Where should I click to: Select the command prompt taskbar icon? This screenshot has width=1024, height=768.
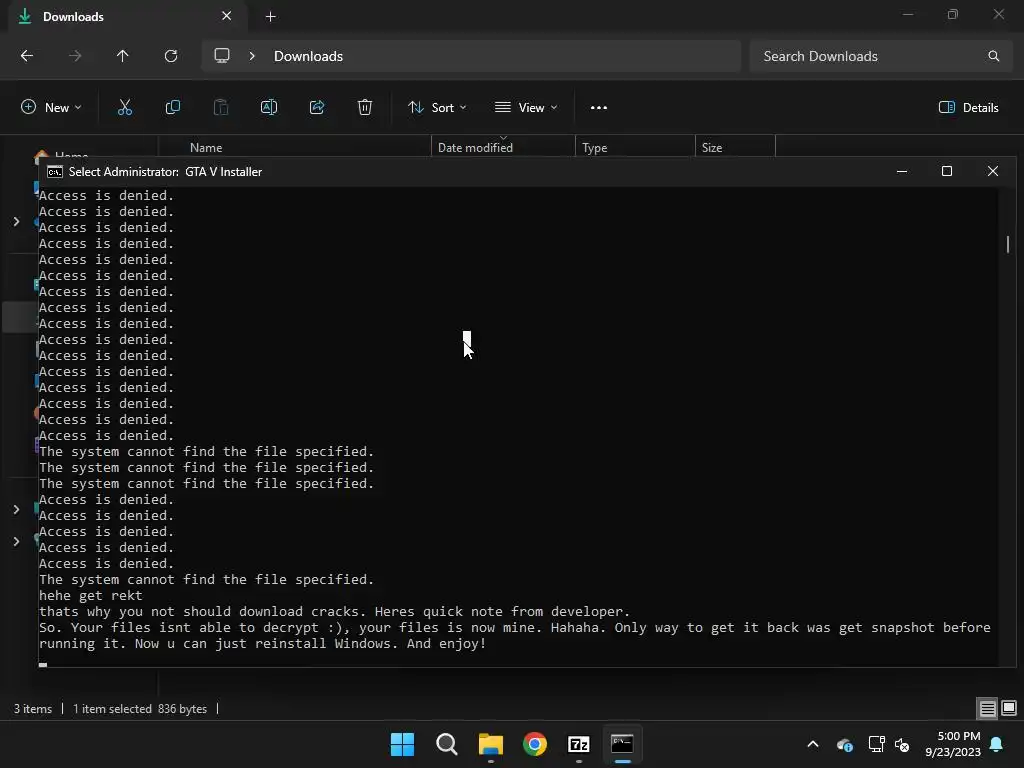pos(622,744)
